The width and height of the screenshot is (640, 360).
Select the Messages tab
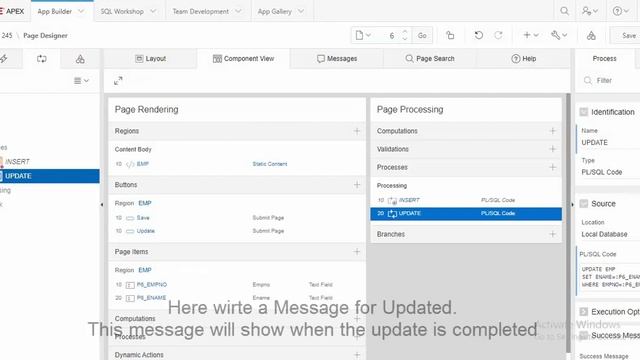click(337, 59)
